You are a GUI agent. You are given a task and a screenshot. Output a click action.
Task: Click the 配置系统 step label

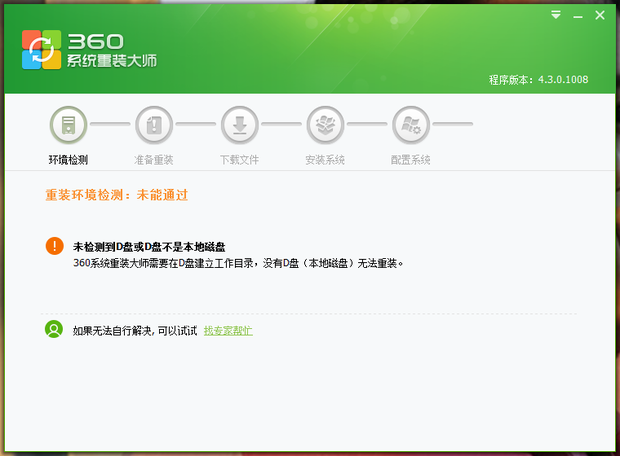tap(410, 160)
